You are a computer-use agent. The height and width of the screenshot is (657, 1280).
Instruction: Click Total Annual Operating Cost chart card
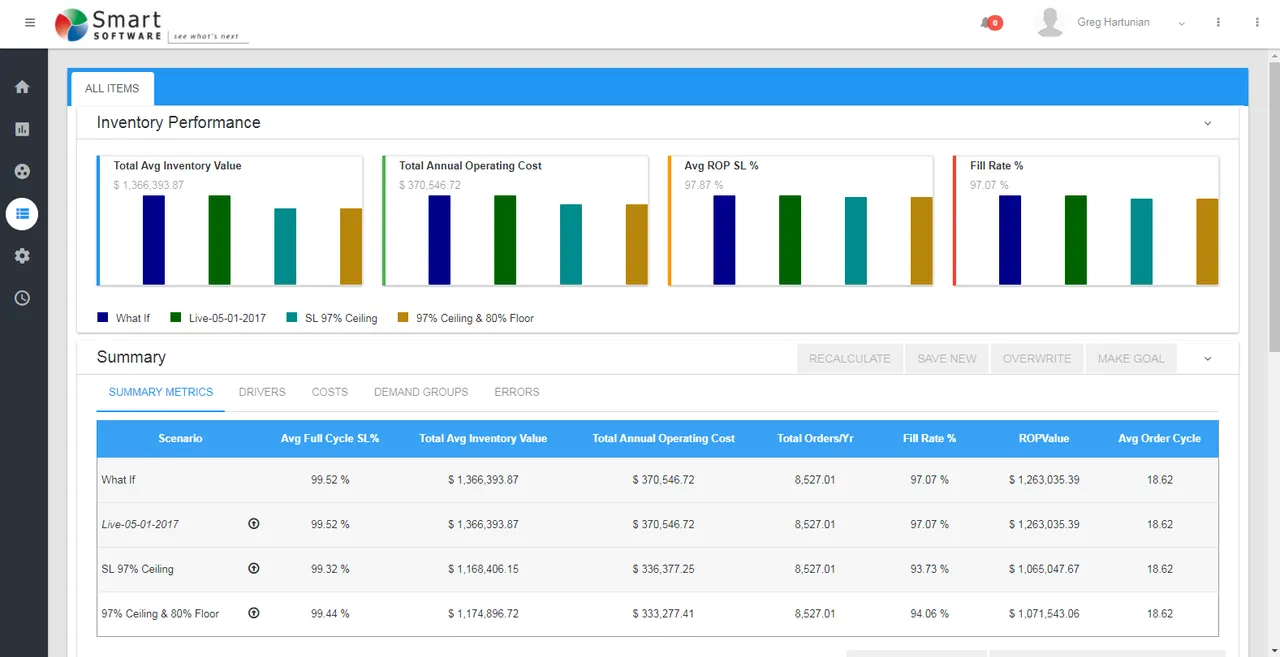pos(515,220)
